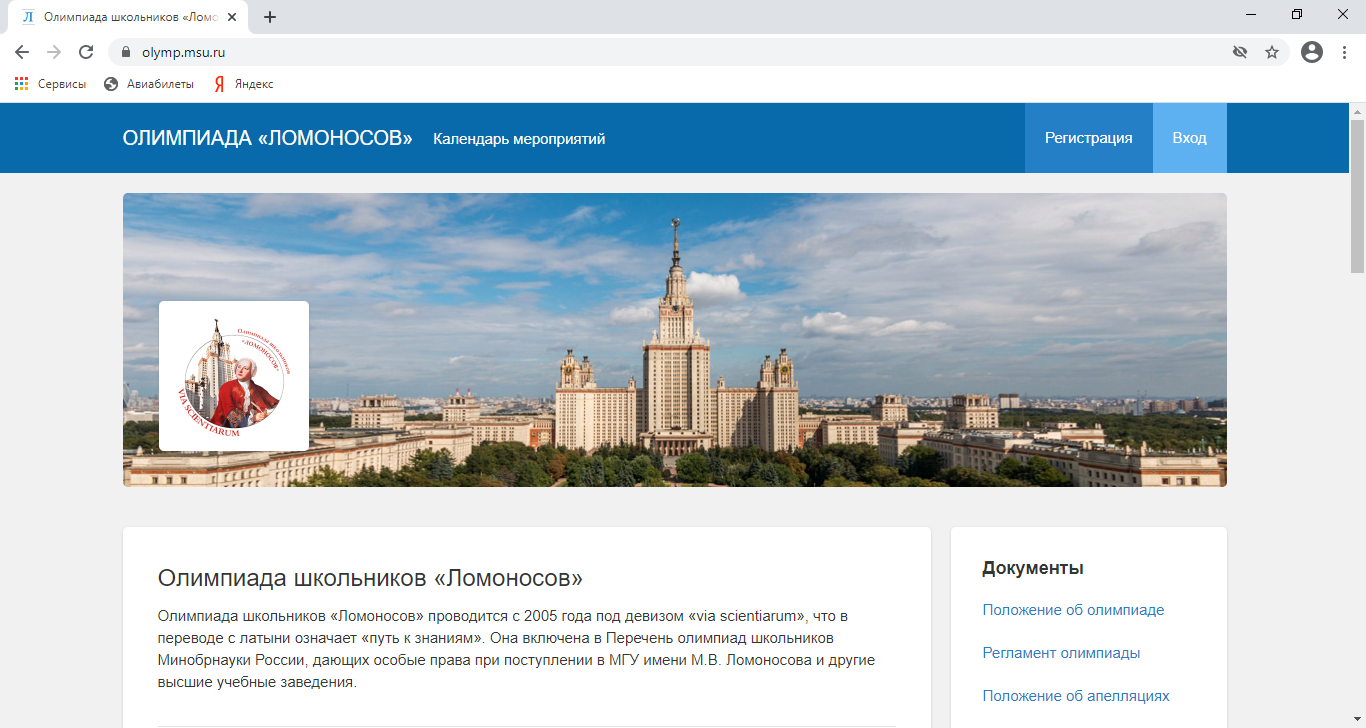Open the Chrome profile avatar
This screenshot has width=1366, height=728.
click(x=1311, y=52)
